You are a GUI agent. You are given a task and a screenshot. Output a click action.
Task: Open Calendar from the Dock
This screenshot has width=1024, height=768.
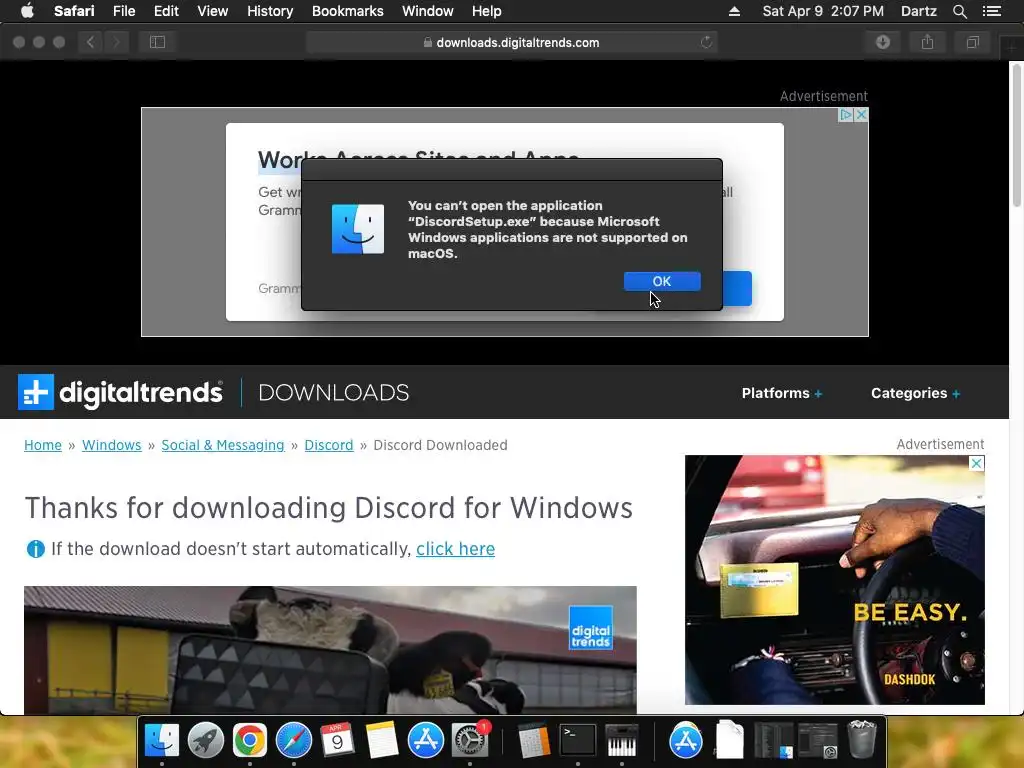pyautogui.click(x=338, y=740)
